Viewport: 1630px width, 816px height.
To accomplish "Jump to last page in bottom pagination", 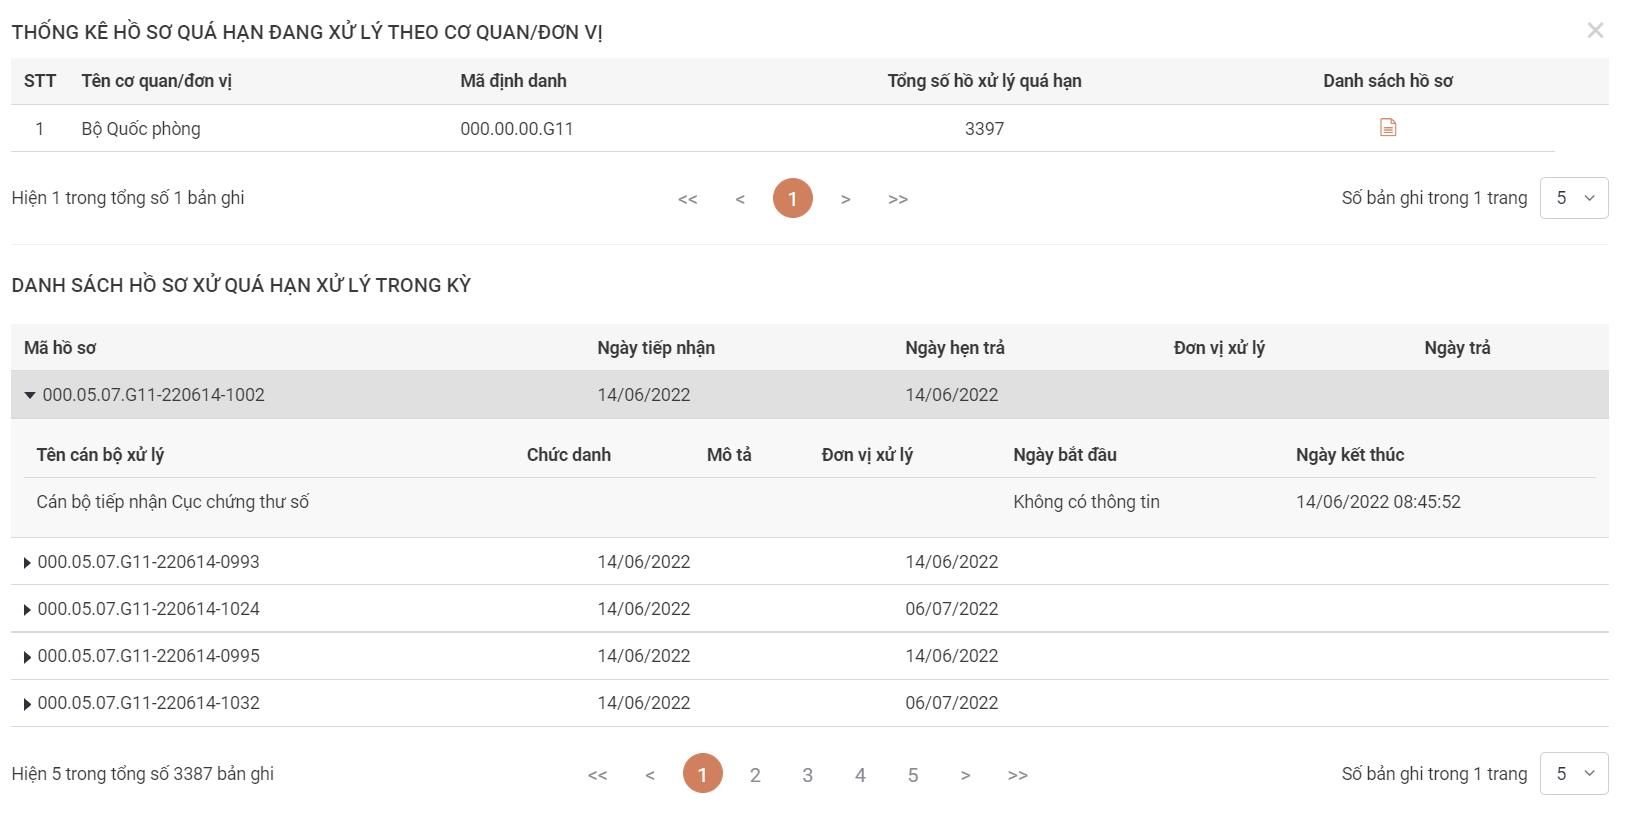I will tap(1017, 775).
